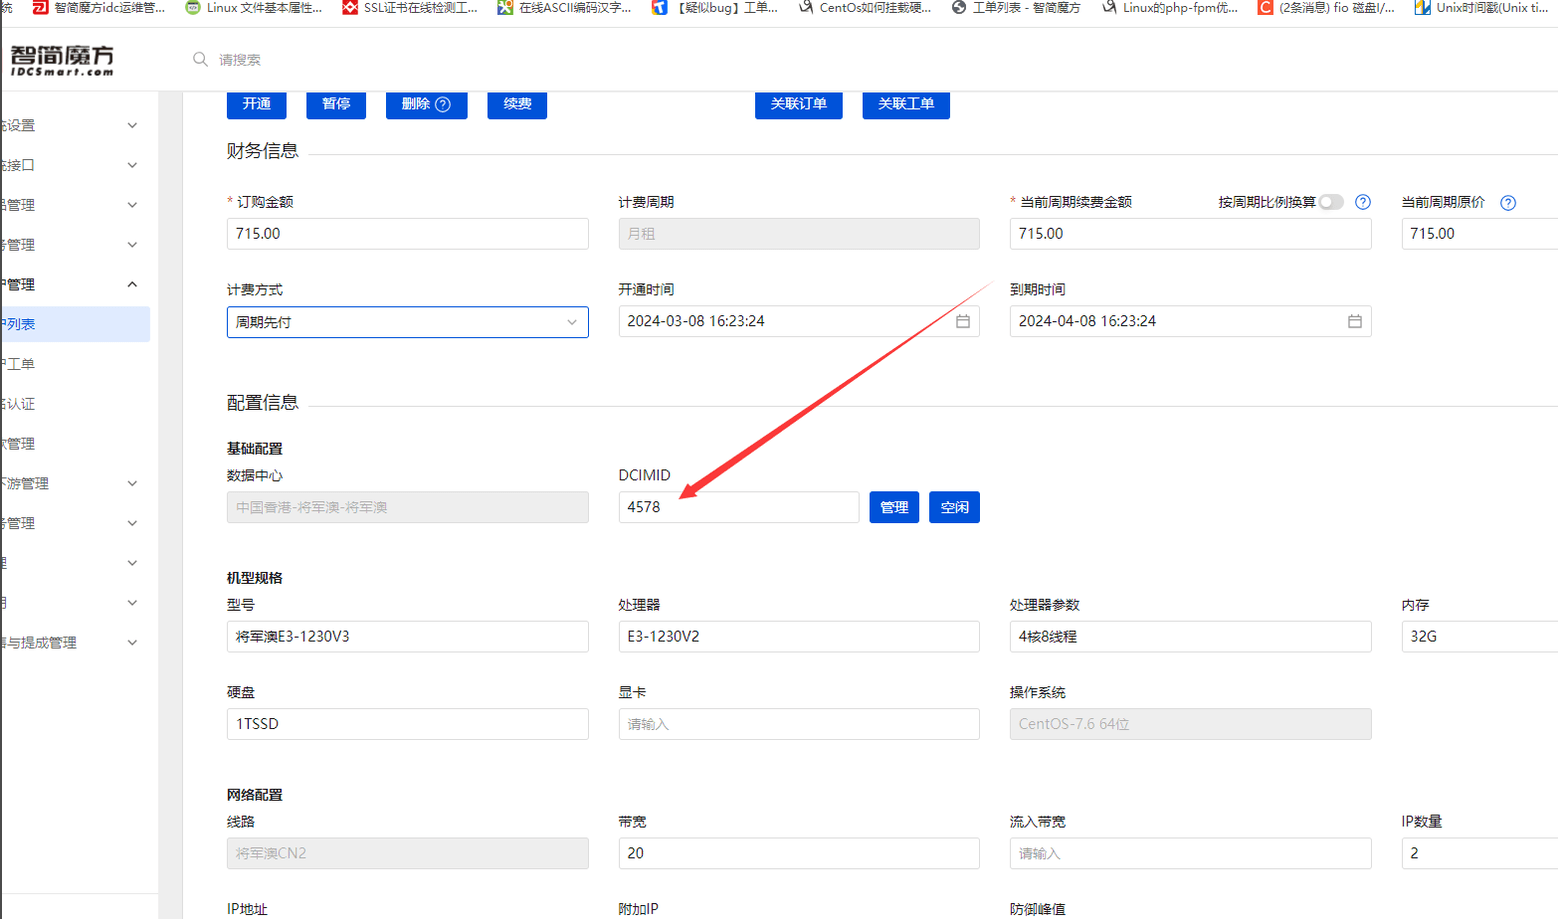
Task: Click Unix时间戳 bookmark icon
Action: point(1422,7)
